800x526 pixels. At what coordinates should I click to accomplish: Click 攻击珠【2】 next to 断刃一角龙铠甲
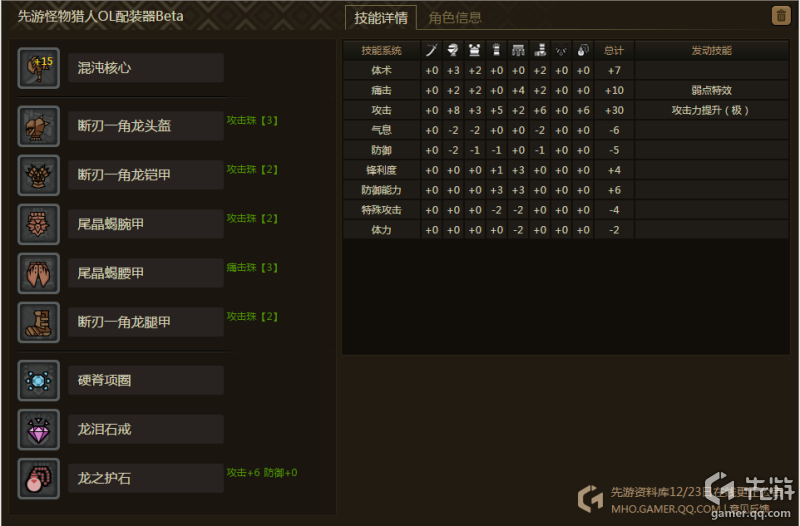click(252, 169)
